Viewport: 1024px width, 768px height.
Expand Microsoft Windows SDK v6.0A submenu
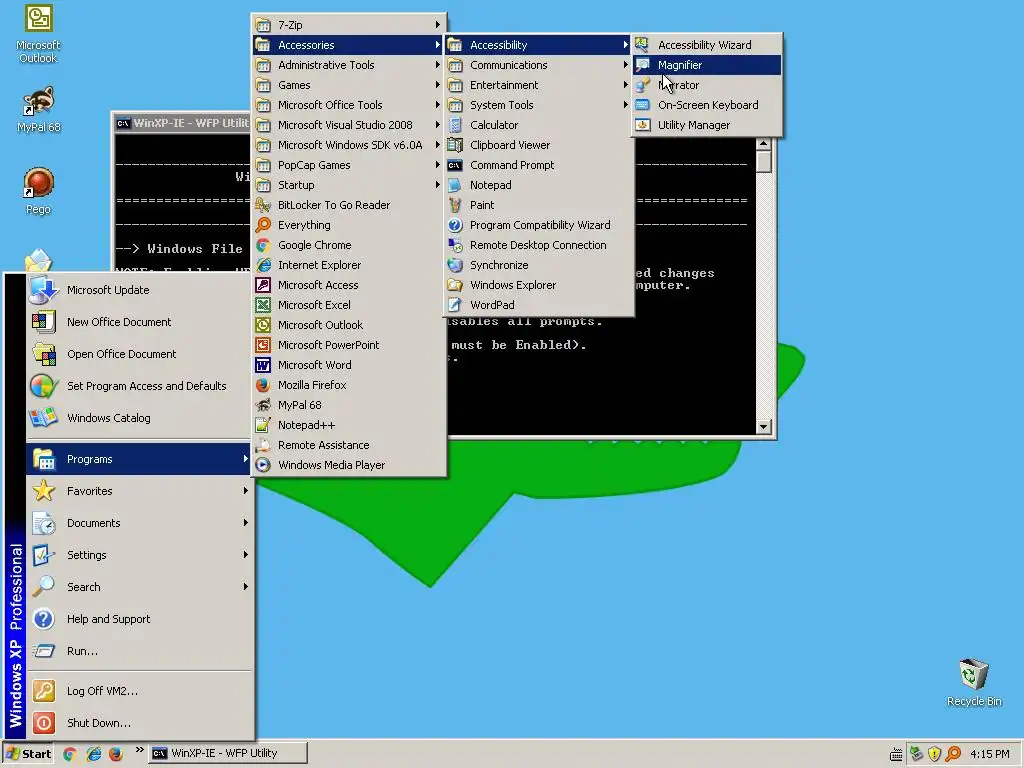click(349, 145)
